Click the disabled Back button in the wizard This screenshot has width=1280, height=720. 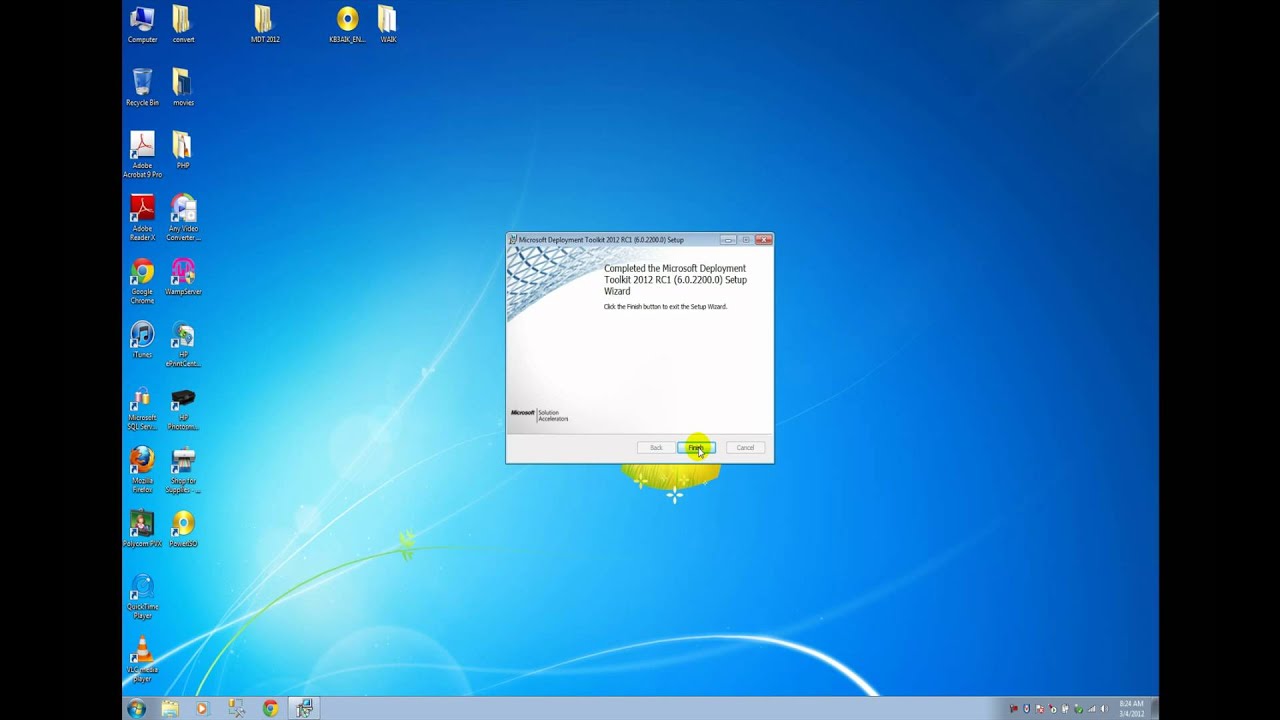(656, 447)
